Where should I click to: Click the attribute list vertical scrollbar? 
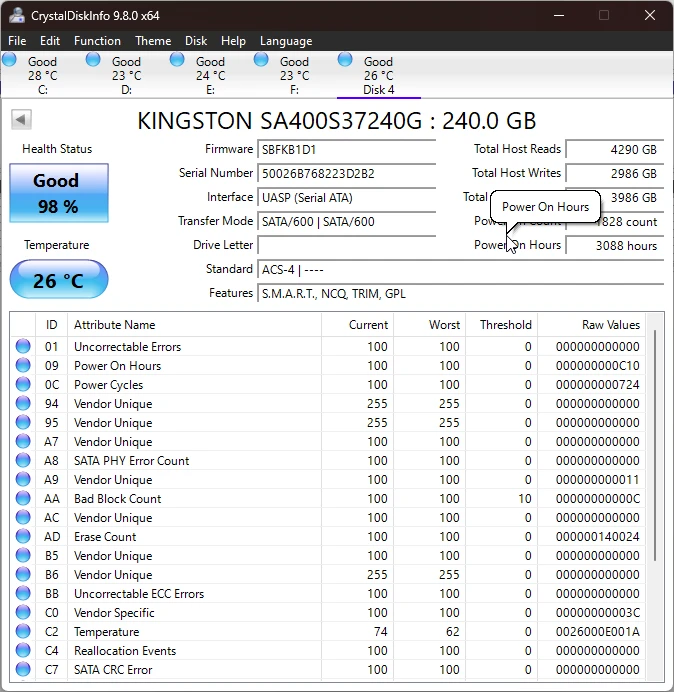655,446
